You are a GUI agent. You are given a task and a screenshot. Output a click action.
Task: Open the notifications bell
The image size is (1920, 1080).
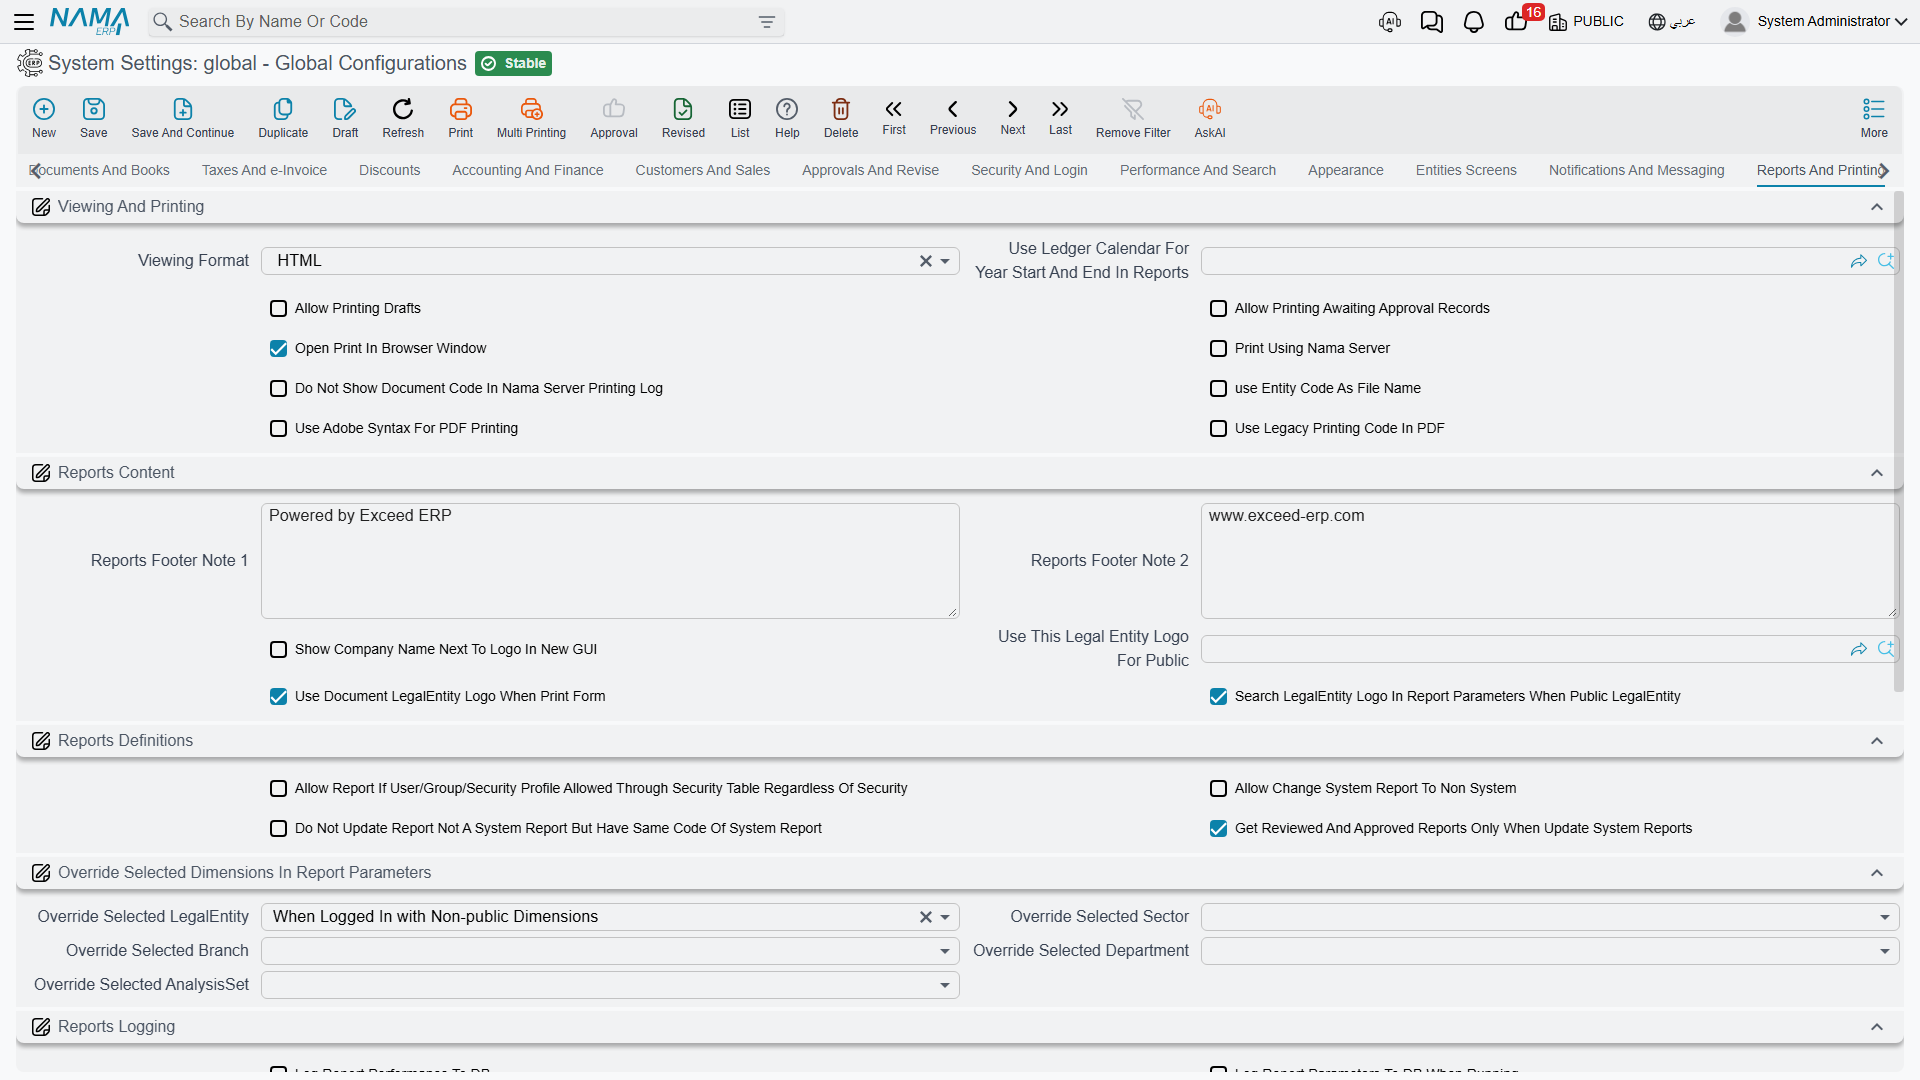[x=1473, y=21]
